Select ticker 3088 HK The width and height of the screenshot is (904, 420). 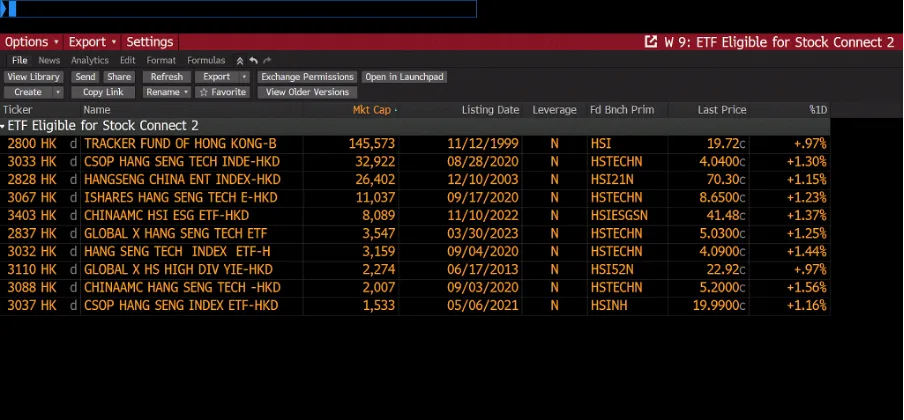[32, 287]
